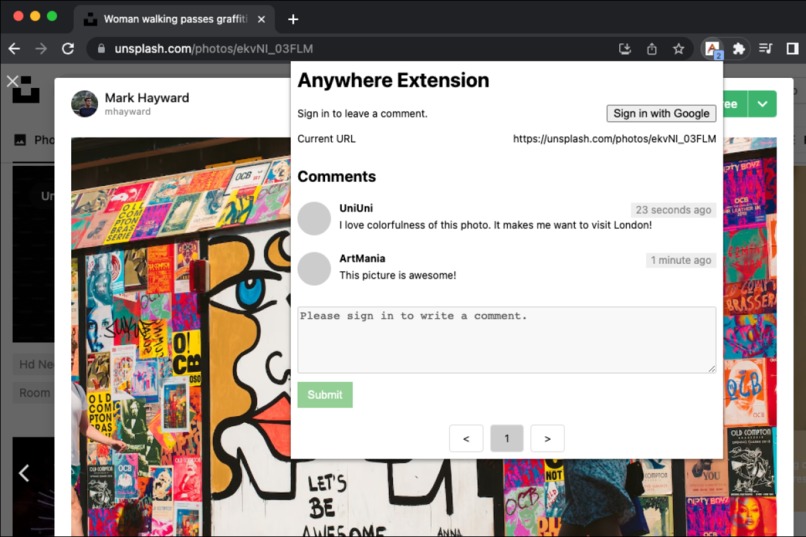This screenshot has width=806, height=537.
Task: Go to previous photo with left chevron
Action: pos(24,473)
